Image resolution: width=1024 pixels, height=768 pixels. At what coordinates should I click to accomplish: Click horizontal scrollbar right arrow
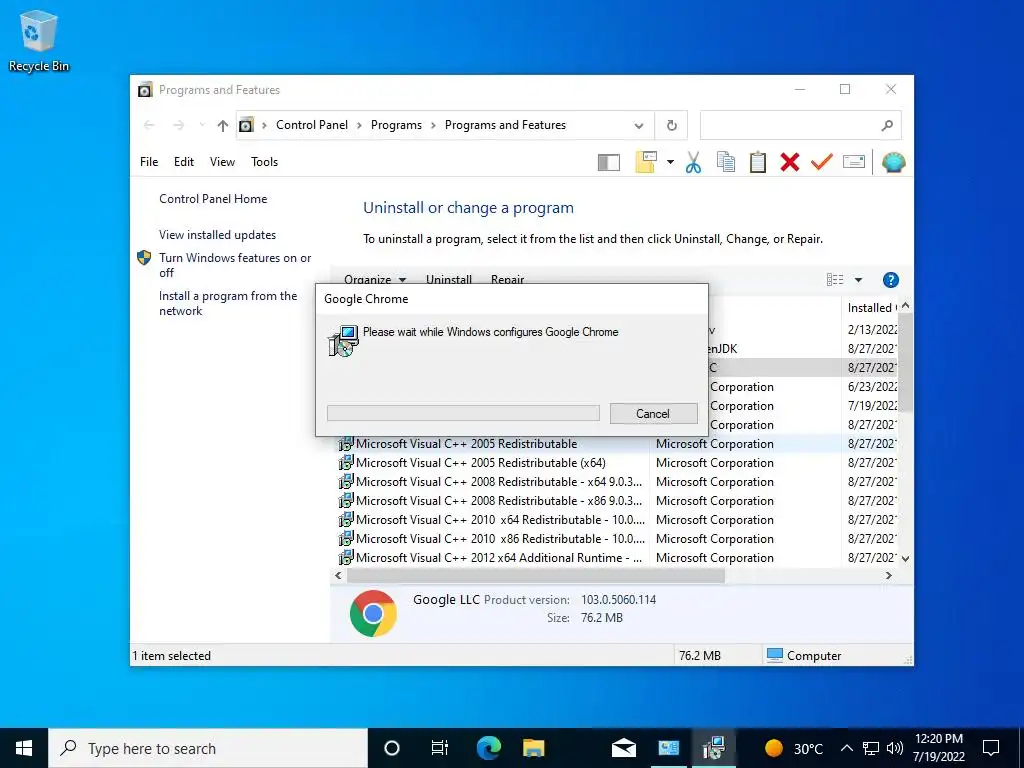(888, 575)
